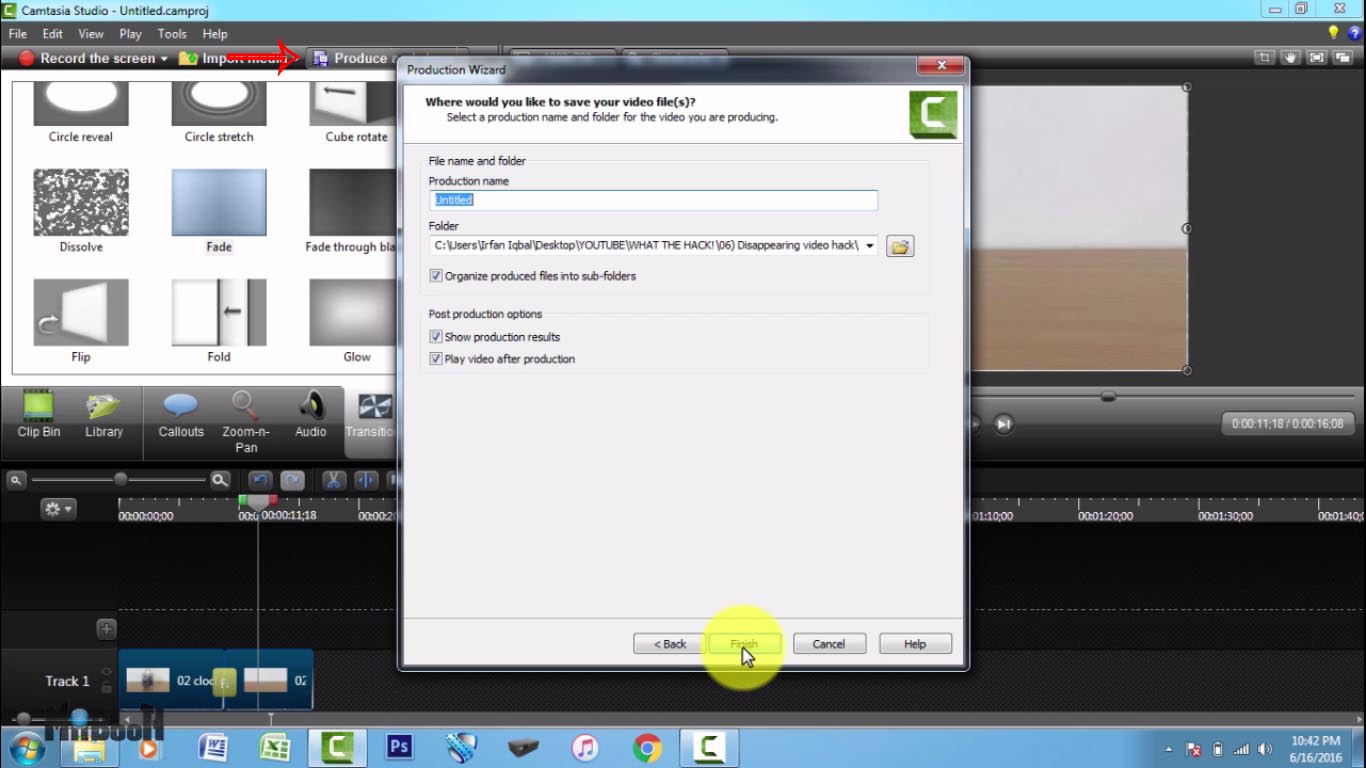
Task: Open the Play menu
Action: pos(130,33)
